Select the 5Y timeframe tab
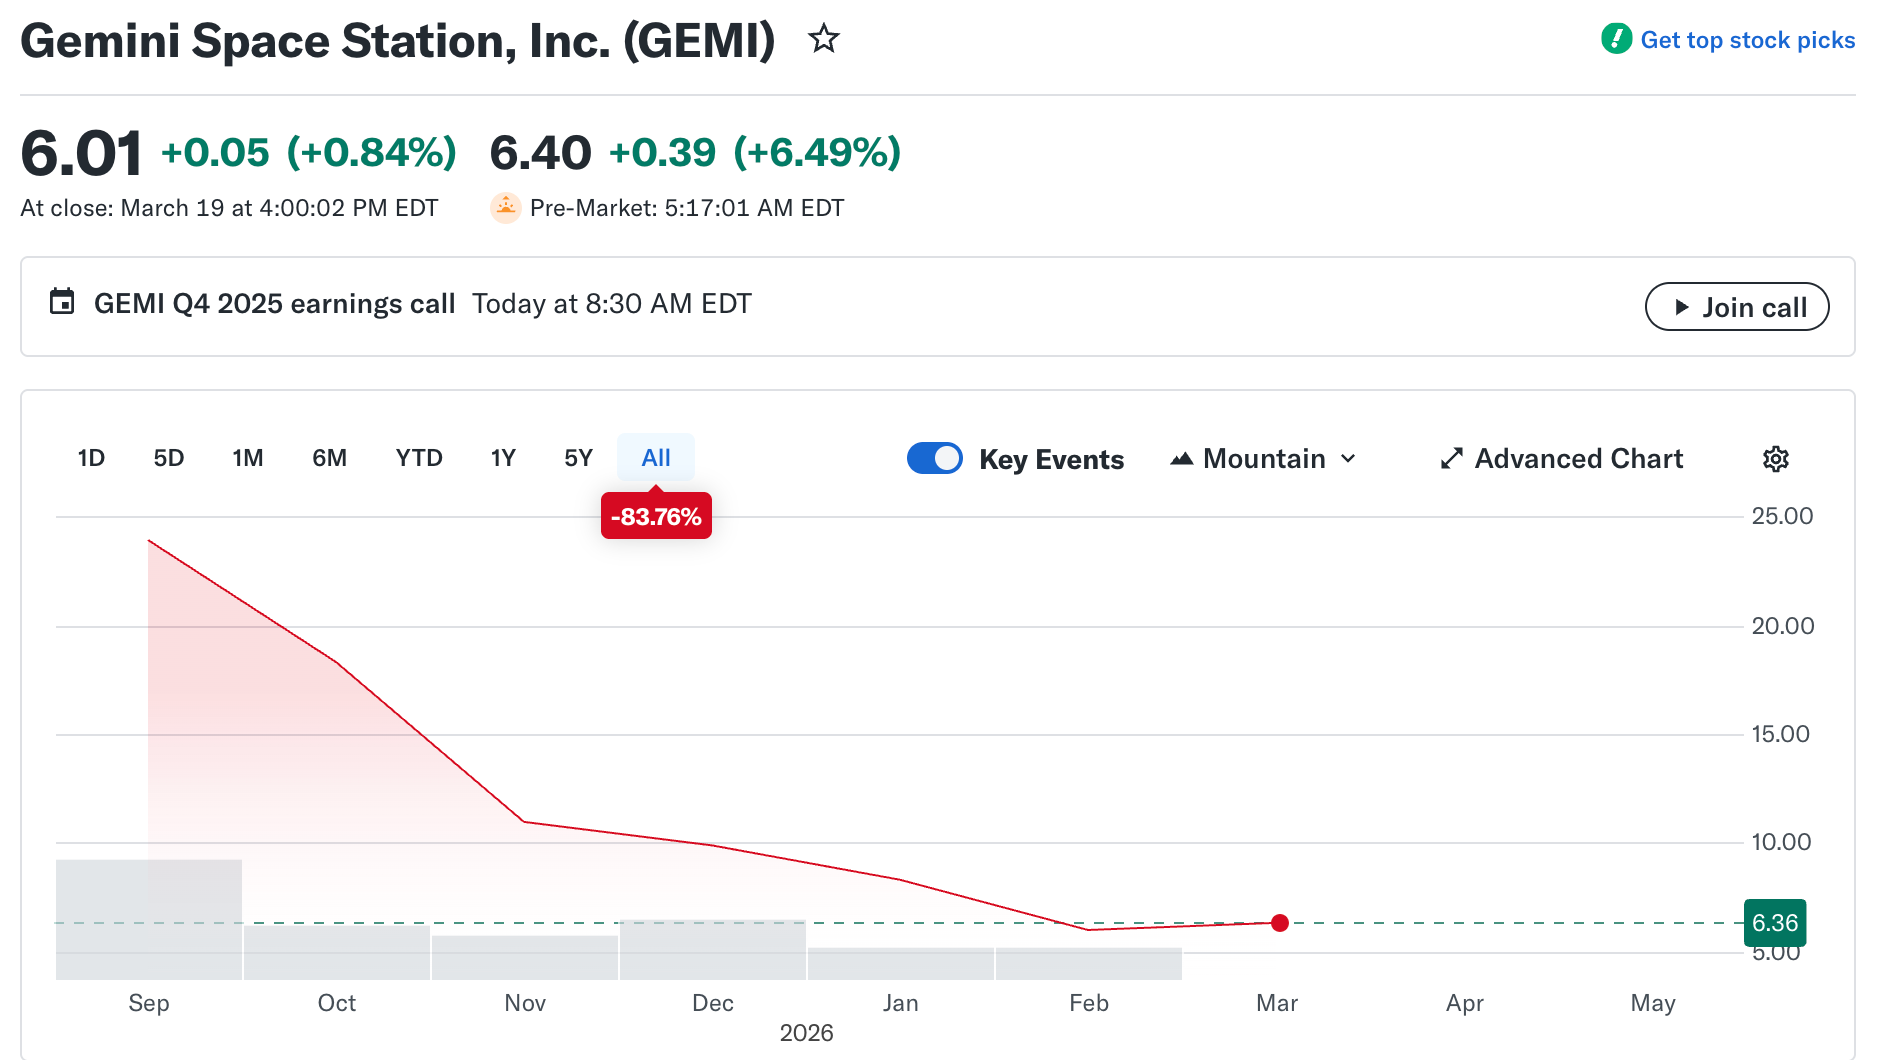Image resolution: width=1890 pixels, height=1060 pixels. (577, 457)
